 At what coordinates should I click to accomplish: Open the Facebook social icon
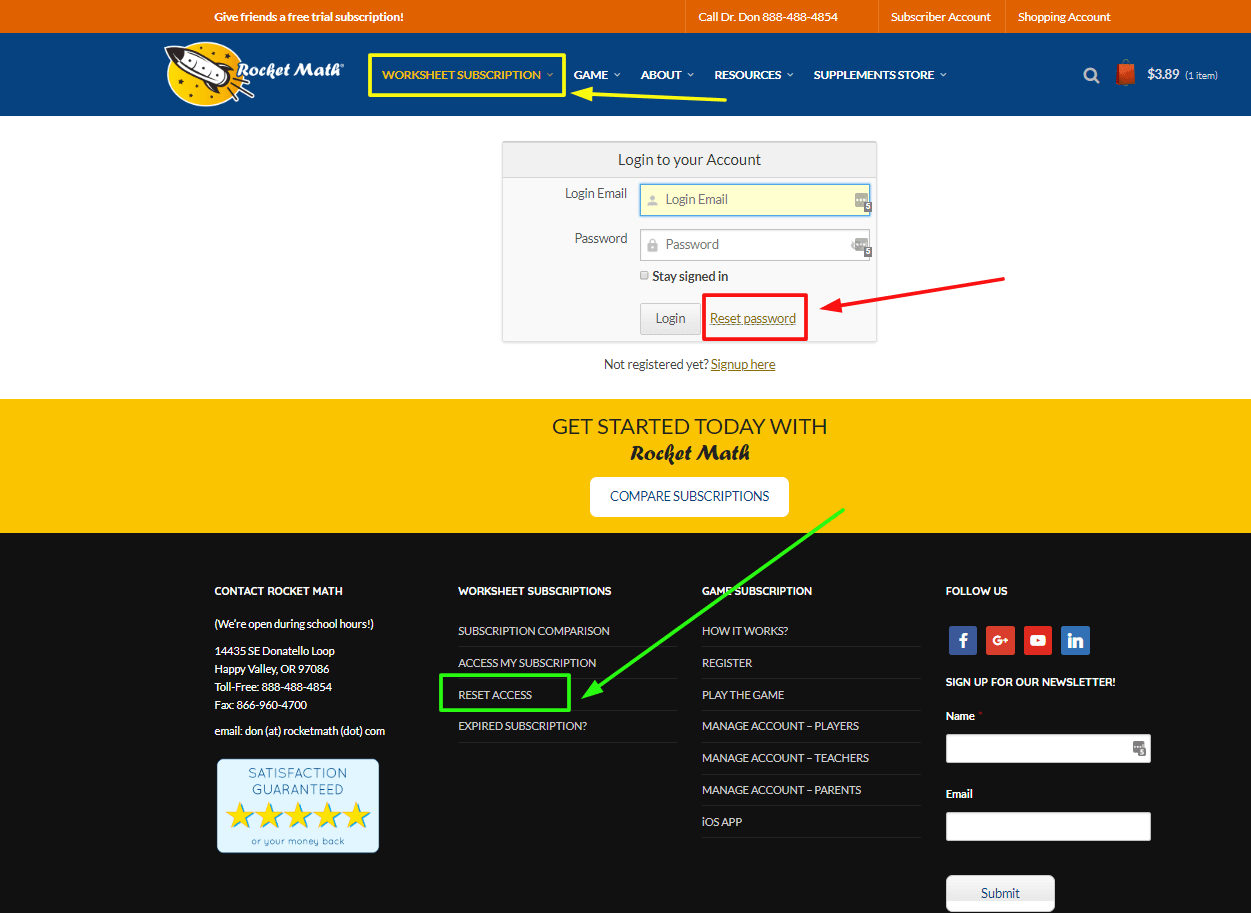[962, 640]
